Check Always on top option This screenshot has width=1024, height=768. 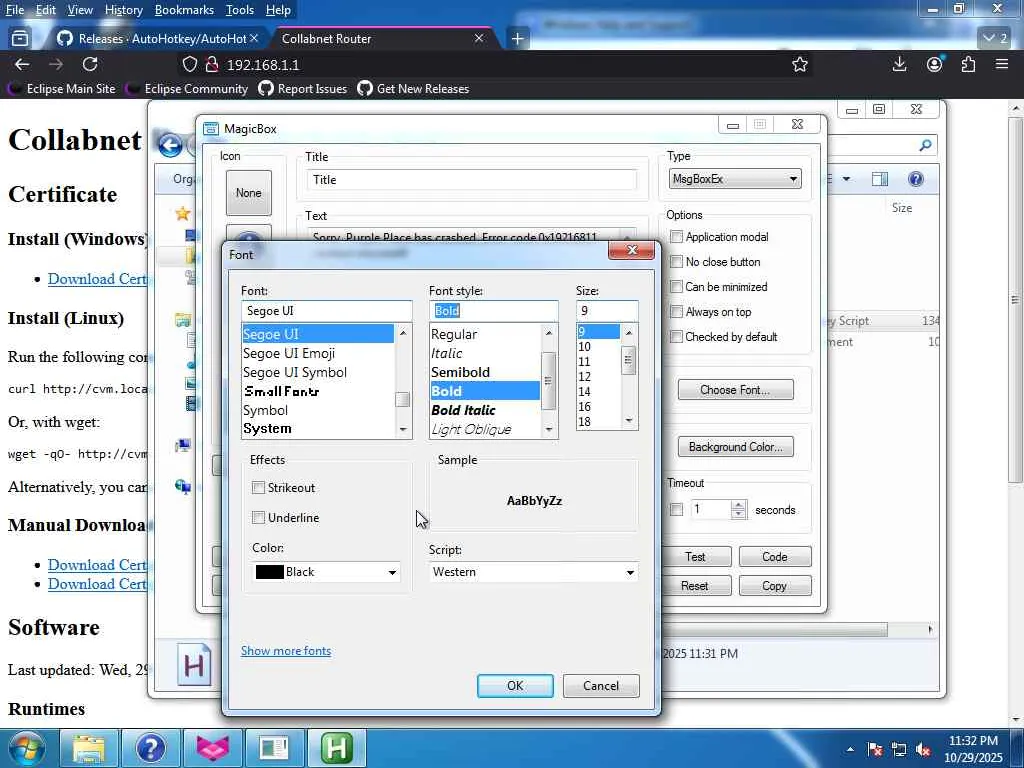(677, 312)
